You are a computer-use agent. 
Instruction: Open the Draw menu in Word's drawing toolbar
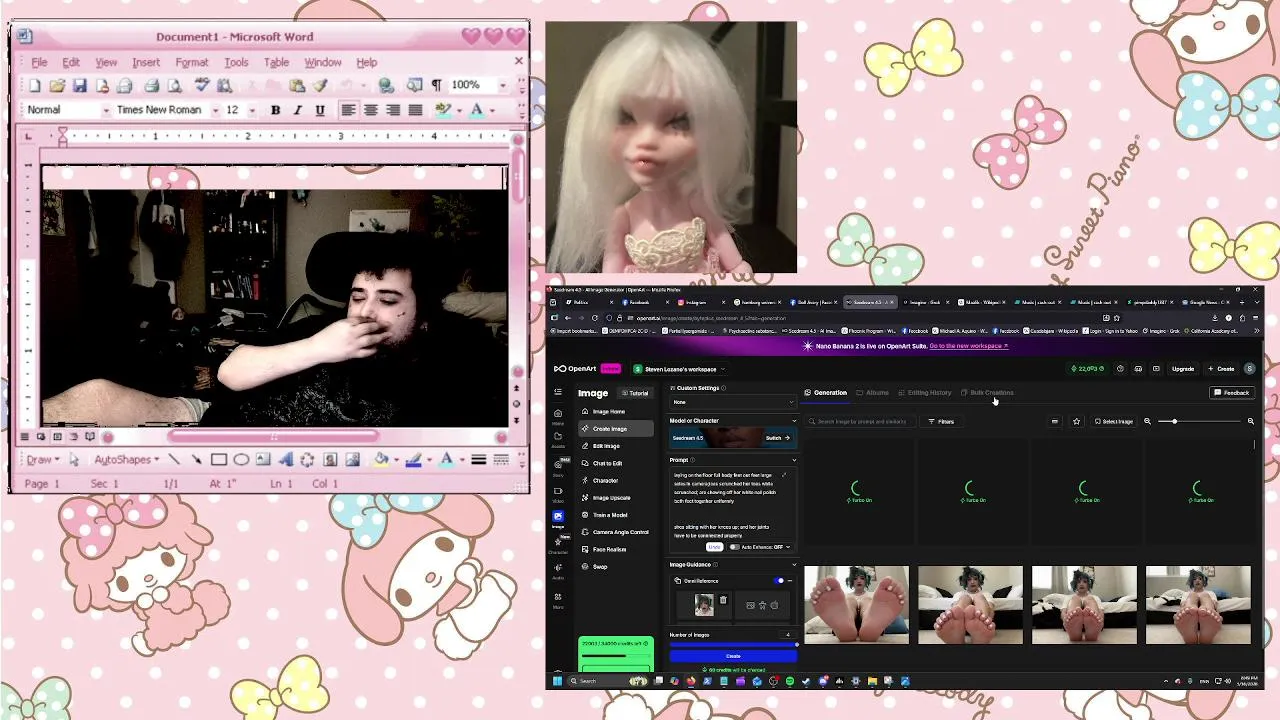[42, 460]
